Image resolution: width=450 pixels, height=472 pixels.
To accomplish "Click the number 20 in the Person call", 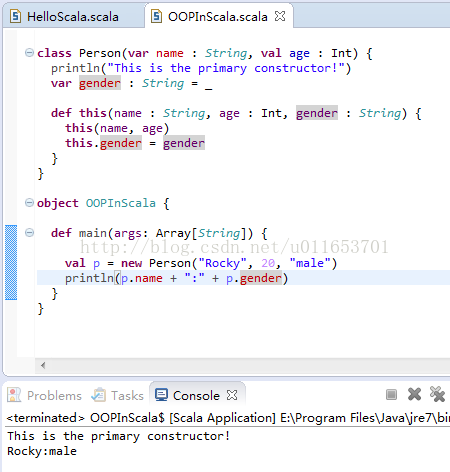I will pos(268,263).
